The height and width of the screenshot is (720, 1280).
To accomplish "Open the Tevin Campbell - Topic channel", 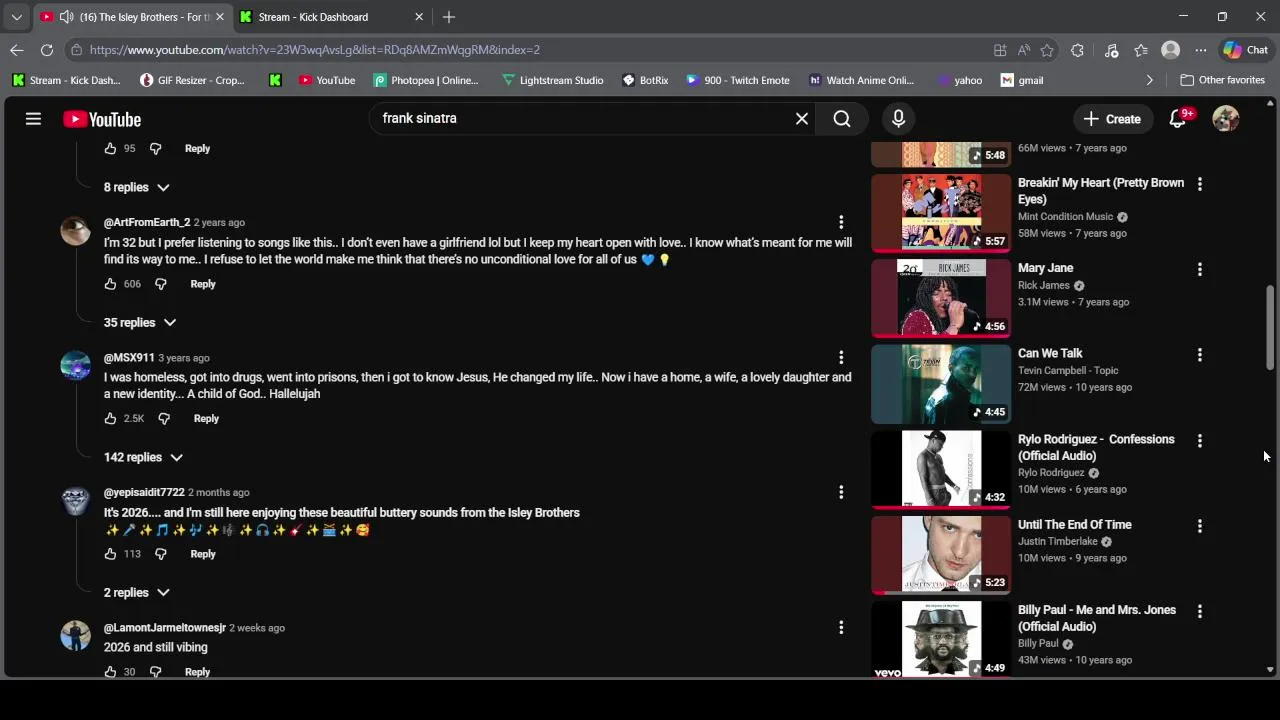I will (1068, 370).
